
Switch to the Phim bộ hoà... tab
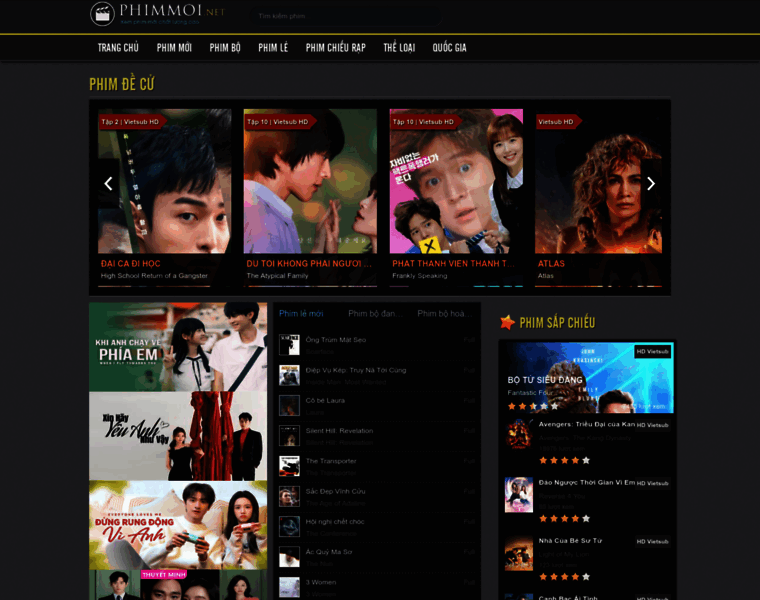point(445,314)
